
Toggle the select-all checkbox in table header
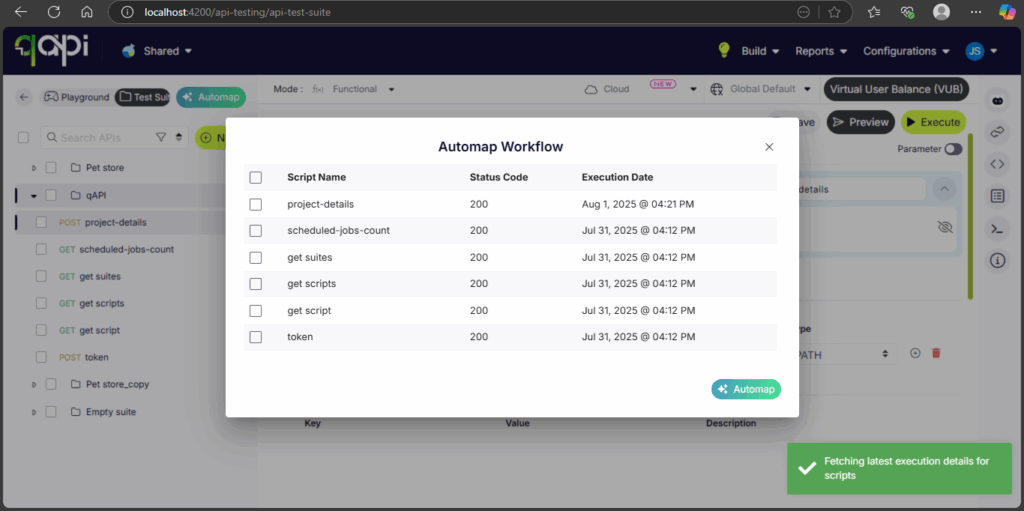pos(256,178)
